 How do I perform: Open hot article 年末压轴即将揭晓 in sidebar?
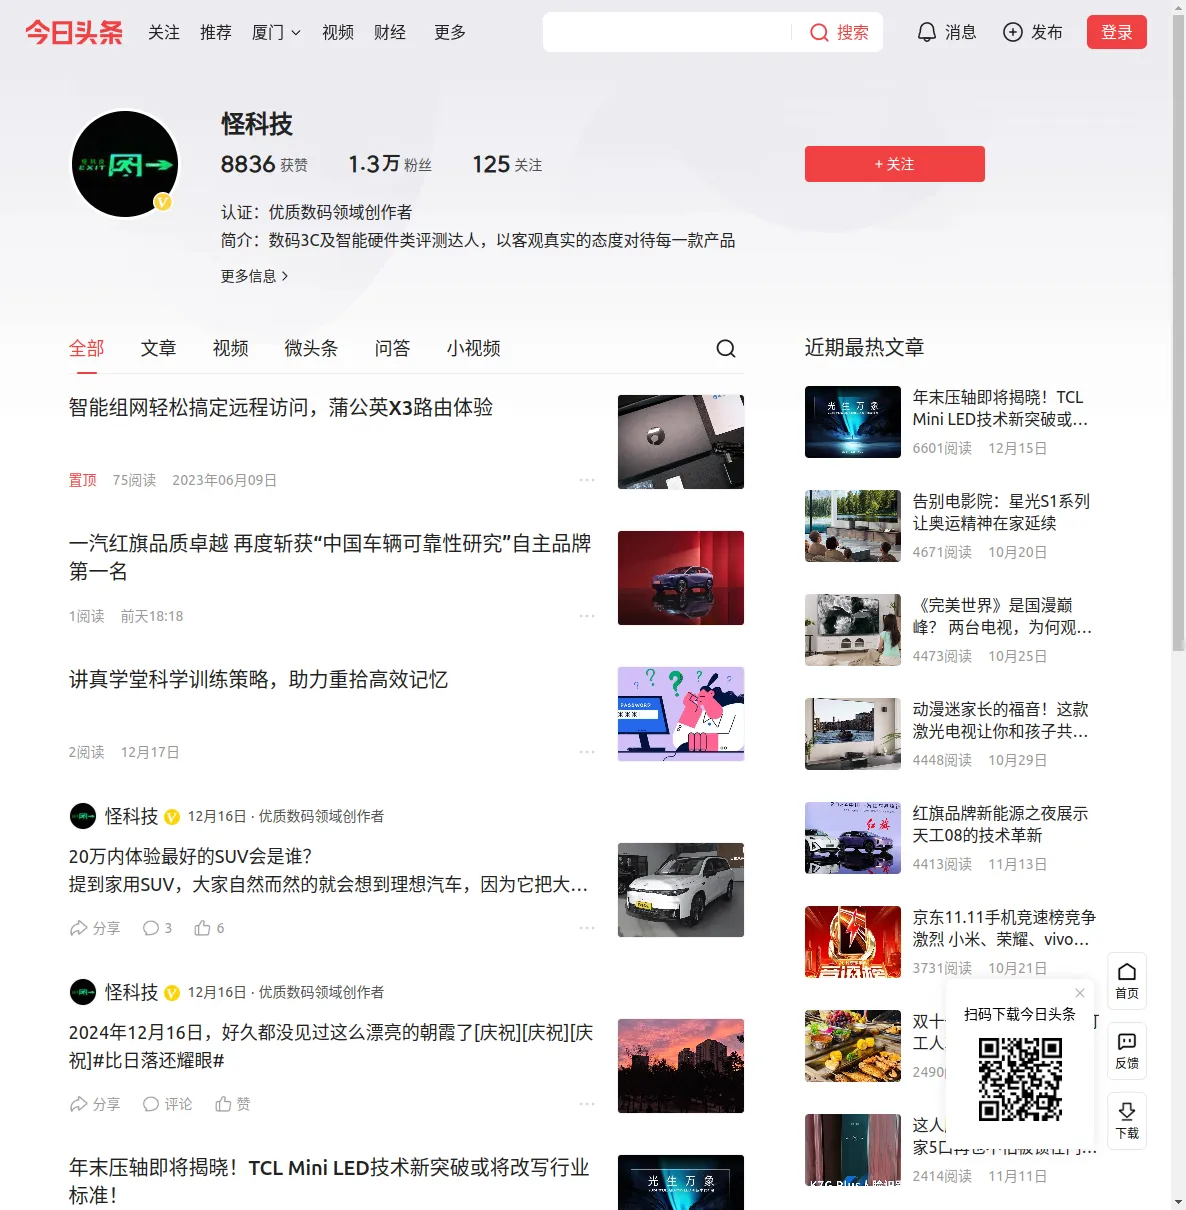[1000, 408]
